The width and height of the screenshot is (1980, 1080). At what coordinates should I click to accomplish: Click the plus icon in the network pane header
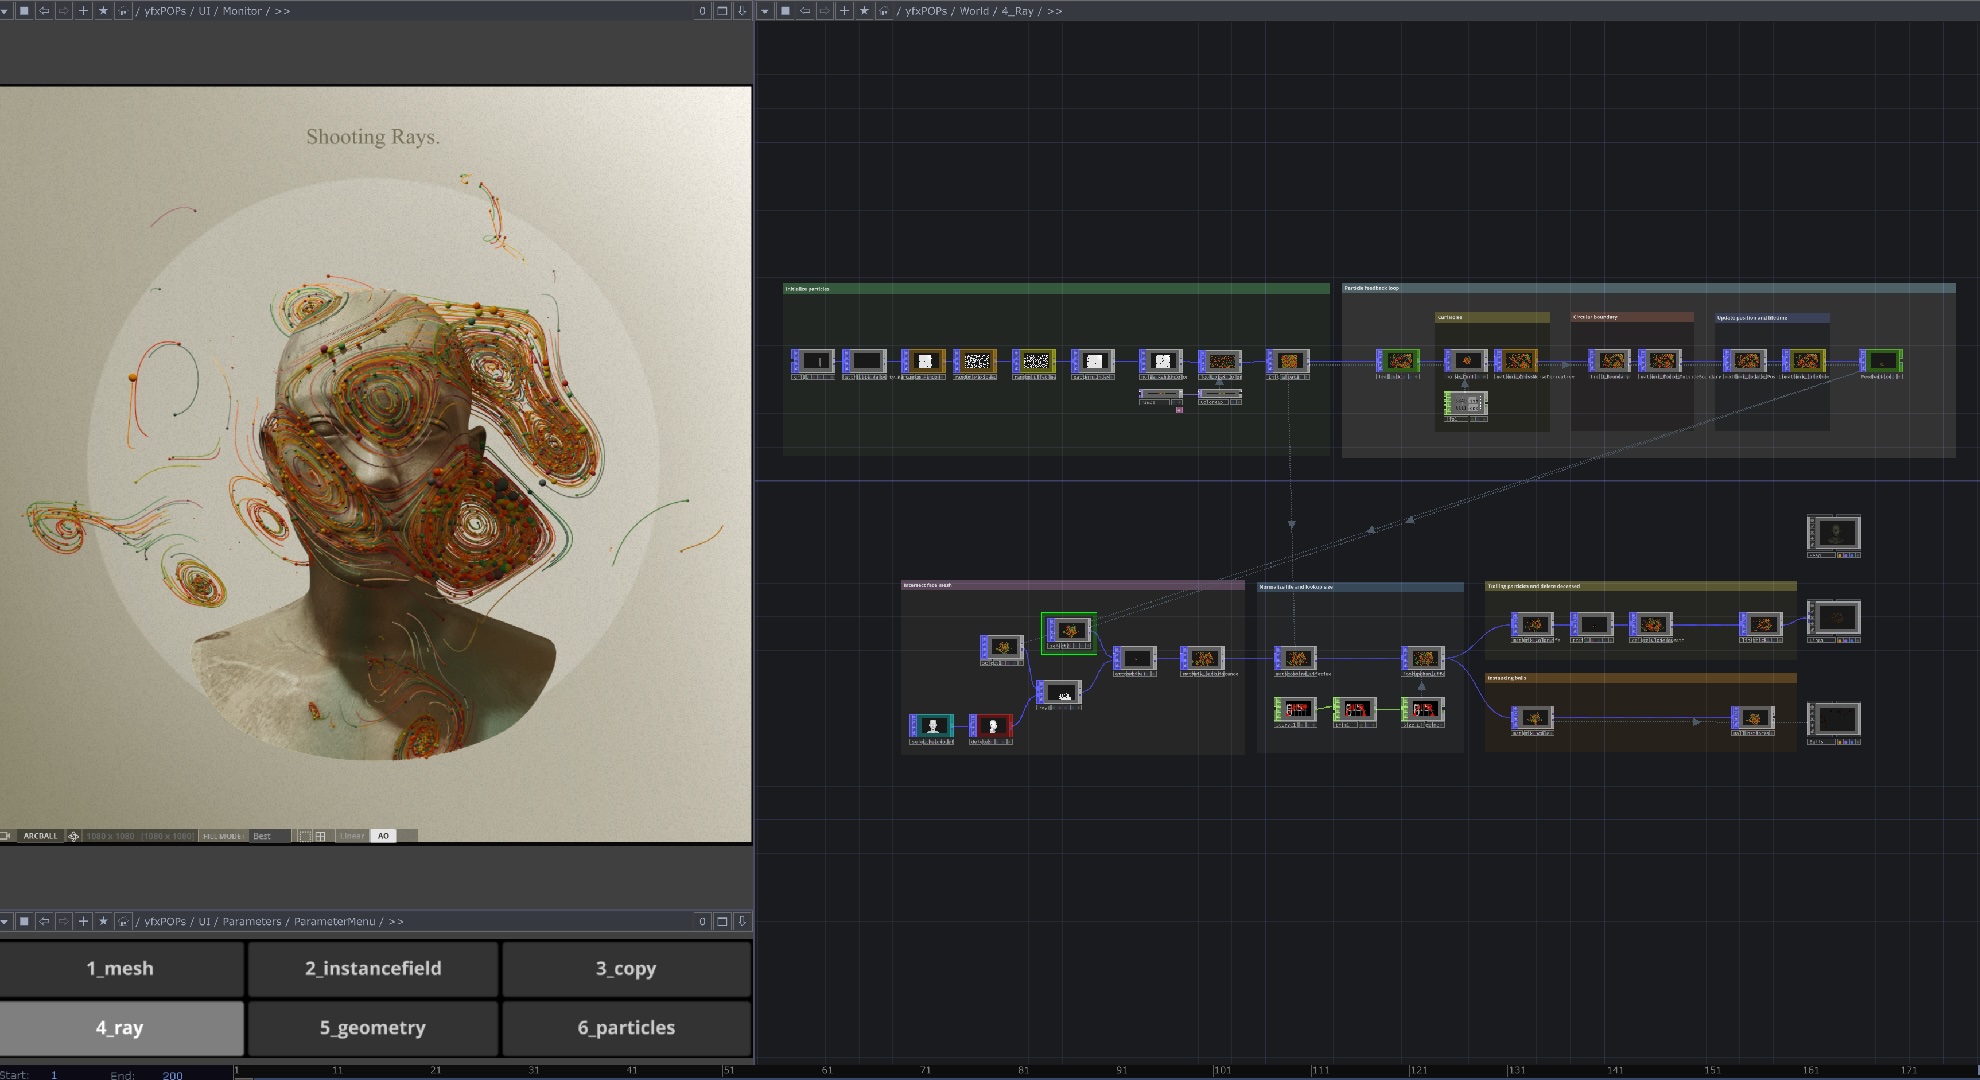click(845, 11)
